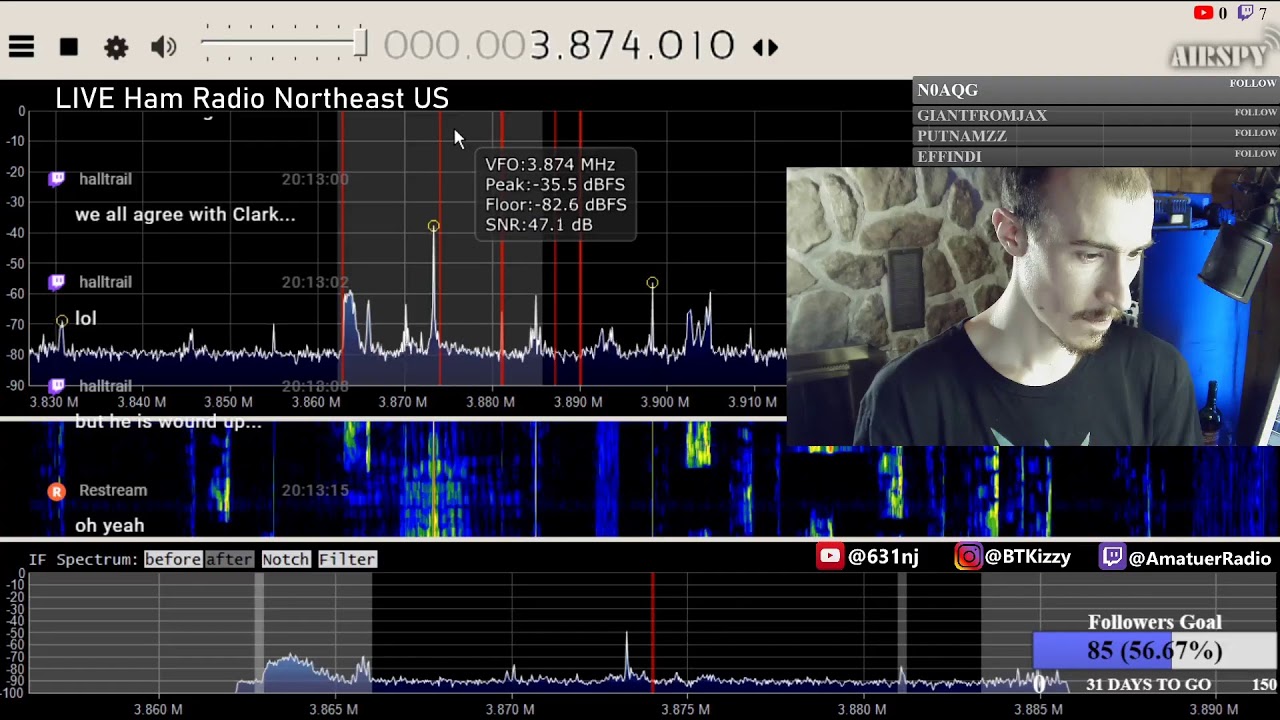Click the Twitch icon next to @AmatuerRadio

1112,557
